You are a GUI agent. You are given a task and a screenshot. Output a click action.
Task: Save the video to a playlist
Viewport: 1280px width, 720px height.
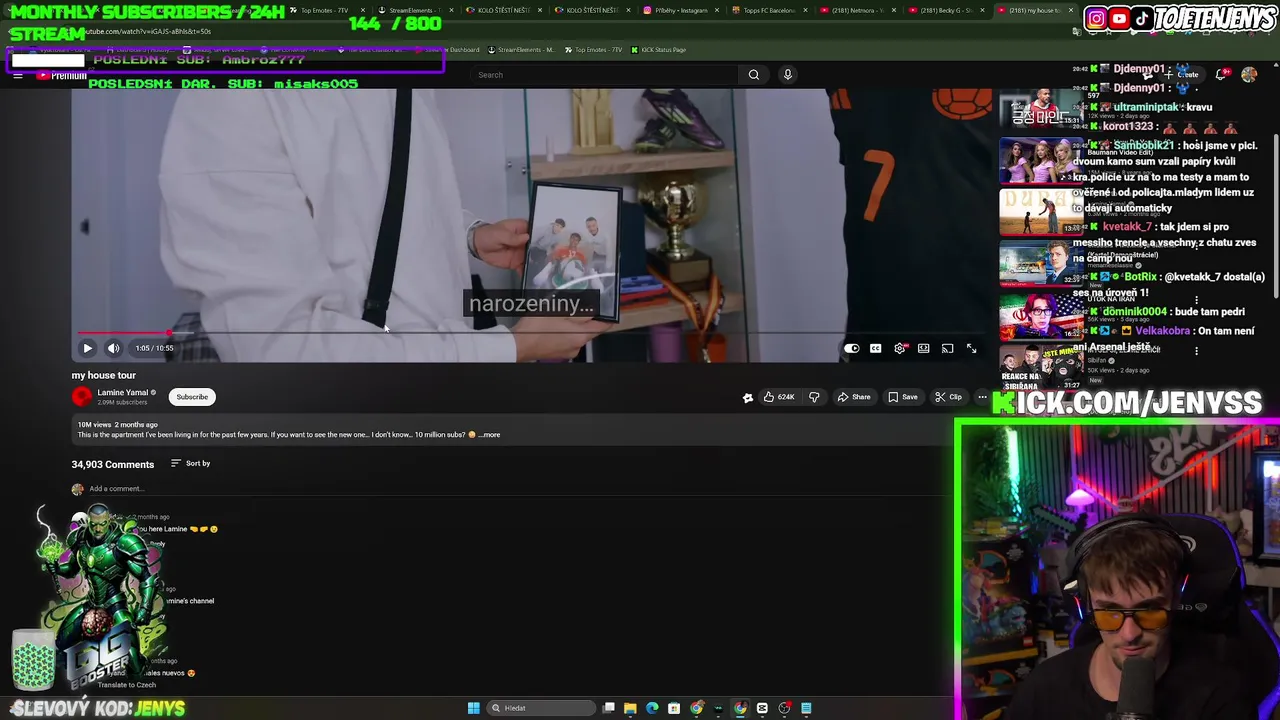click(x=902, y=397)
